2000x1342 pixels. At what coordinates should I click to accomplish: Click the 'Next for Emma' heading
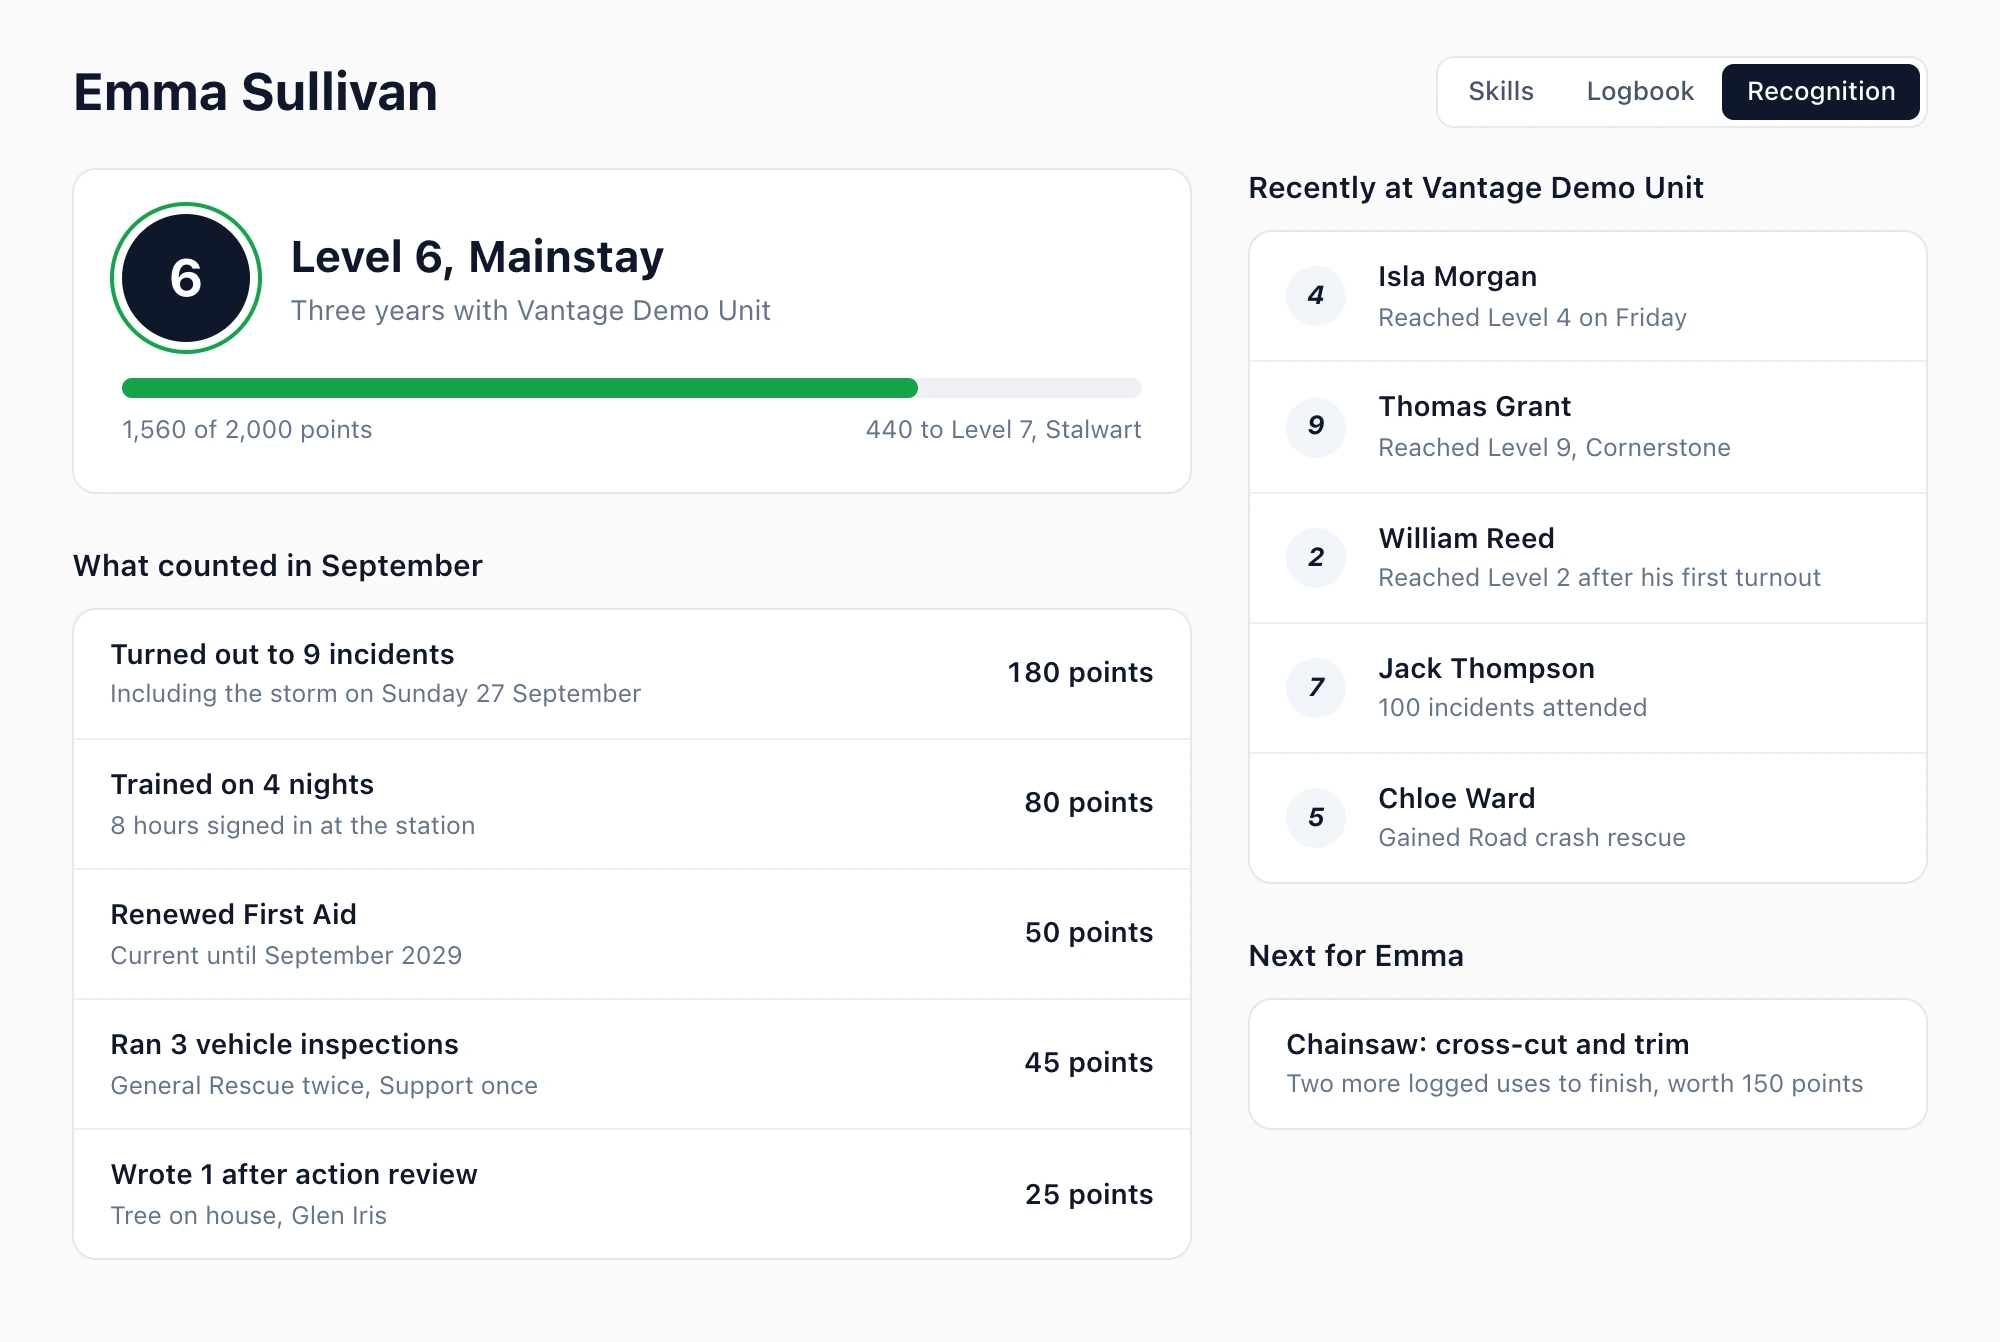click(x=1356, y=956)
